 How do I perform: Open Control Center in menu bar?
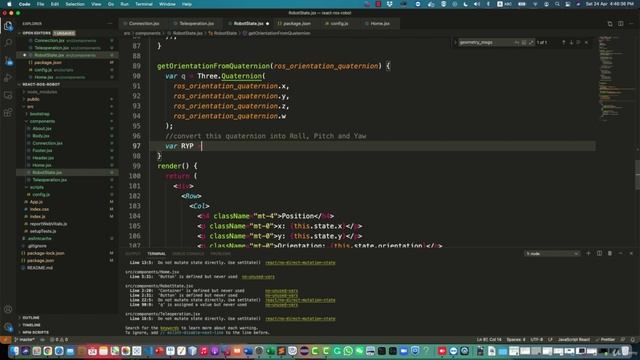[567, 4]
